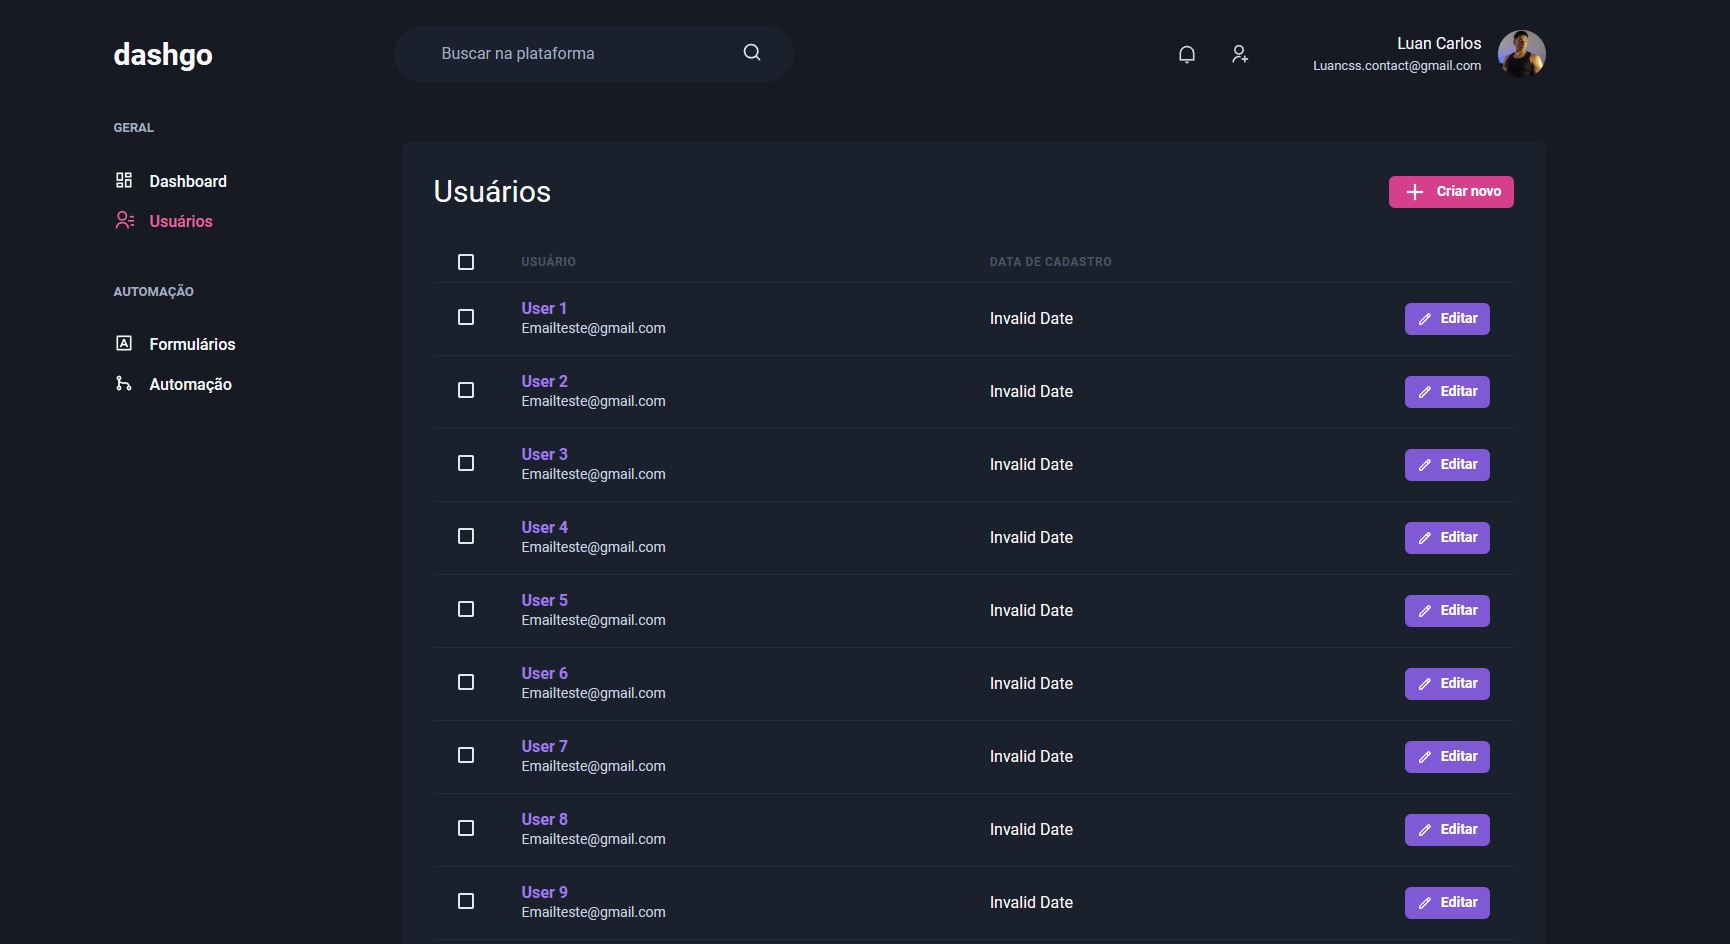
Task: Check the User 9 checkbox
Action: 466,901
